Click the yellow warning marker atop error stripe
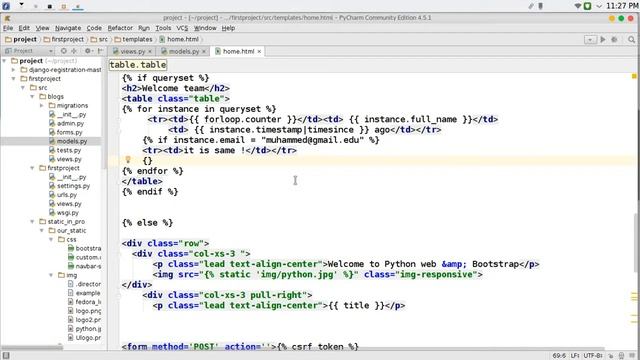The width and height of the screenshot is (640, 360). pyautogui.click(x=634, y=76)
